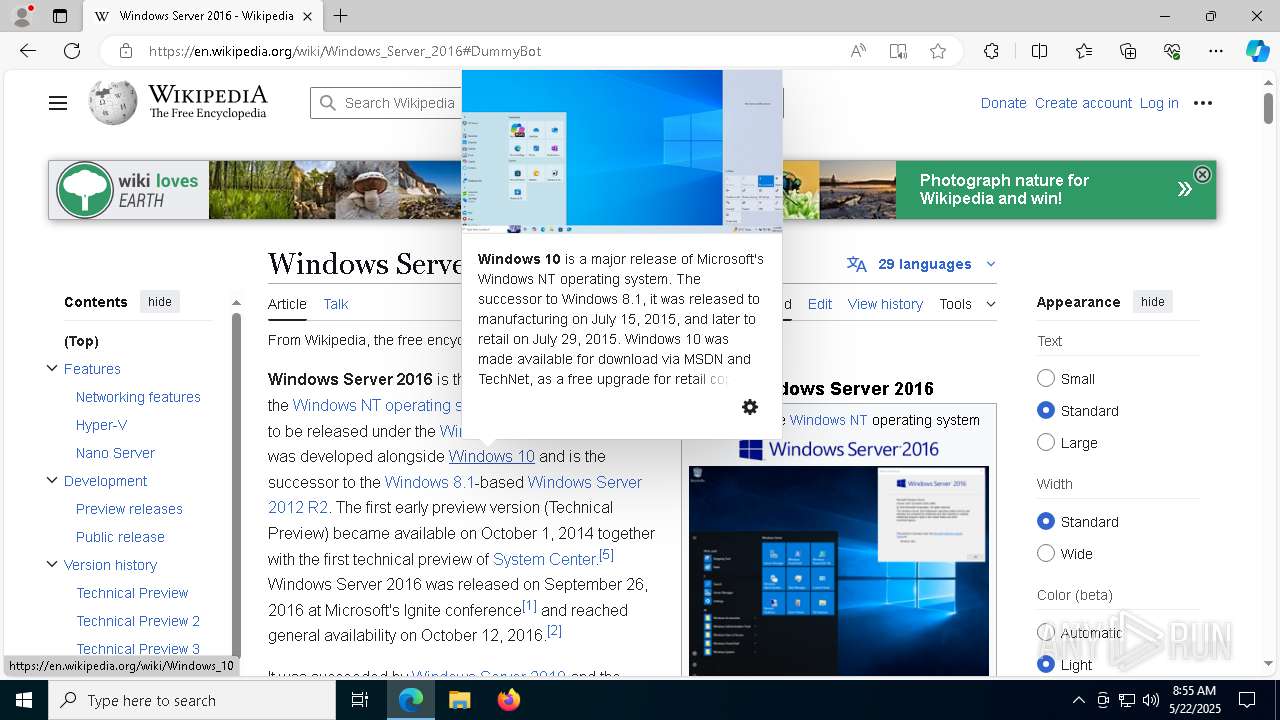
Task: Select Light color mode
Action: click(x=1046, y=664)
